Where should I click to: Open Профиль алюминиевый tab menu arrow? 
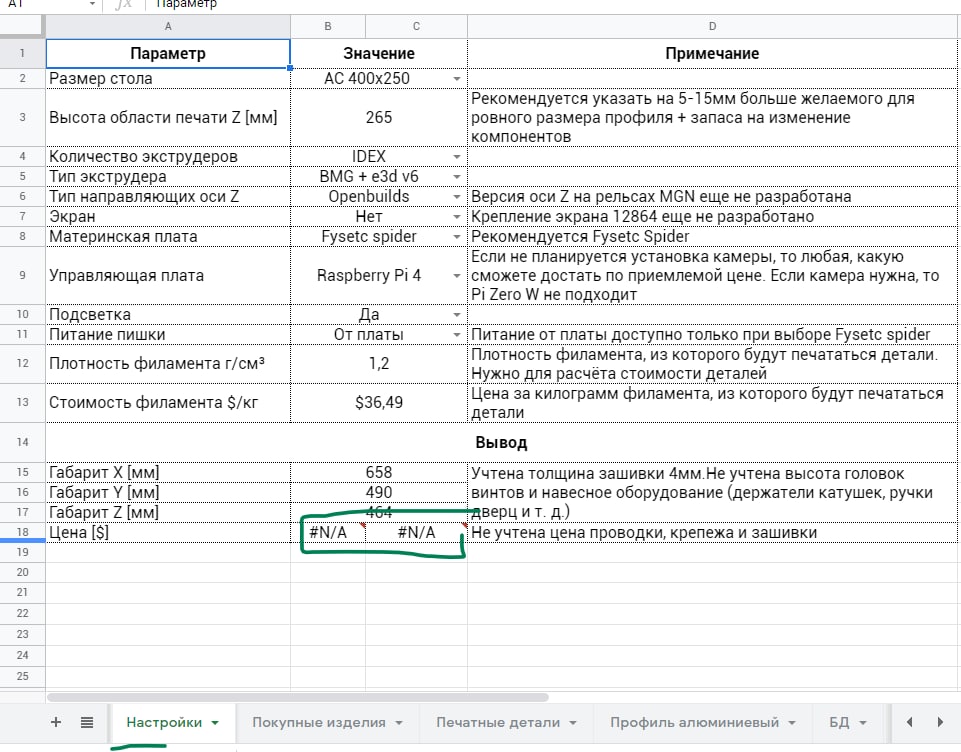pos(792,723)
